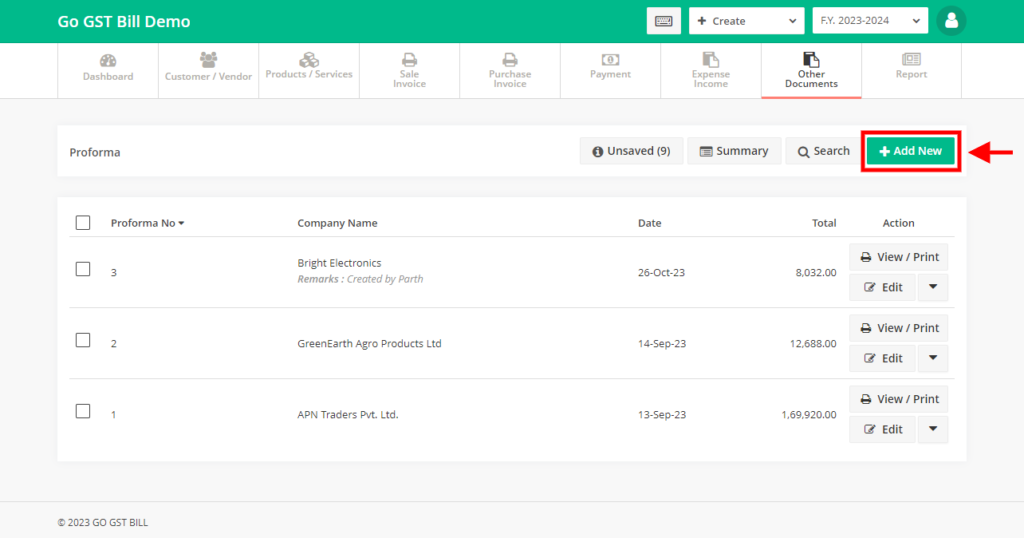This screenshot has height=538, width=1024.
Task: View / Print the Bright Electronics proforma
Action: click(899, 257)
